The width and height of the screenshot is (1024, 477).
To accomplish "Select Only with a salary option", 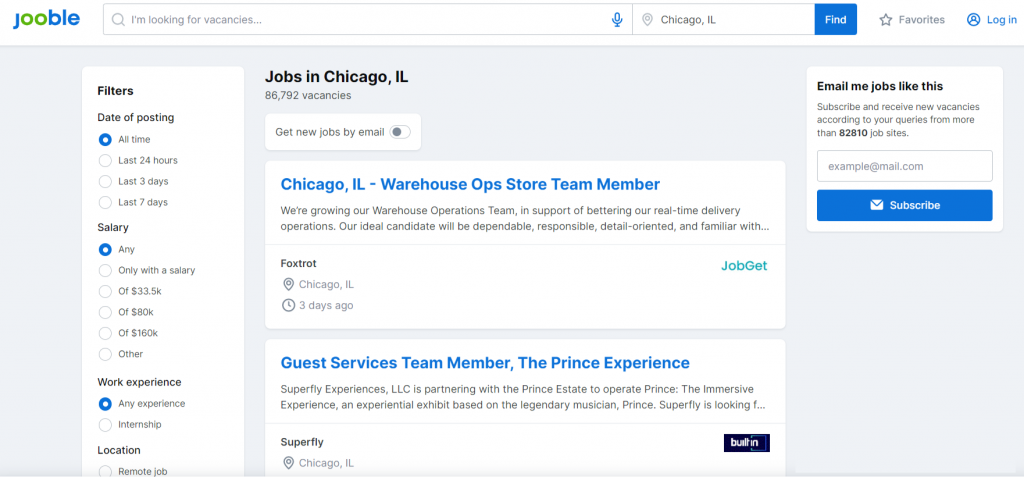I will point(105,270).
